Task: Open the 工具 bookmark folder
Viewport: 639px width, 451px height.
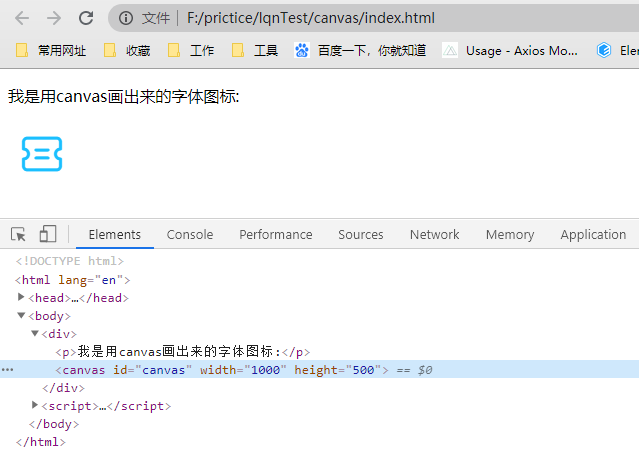Action: click(x=255, y=51)
